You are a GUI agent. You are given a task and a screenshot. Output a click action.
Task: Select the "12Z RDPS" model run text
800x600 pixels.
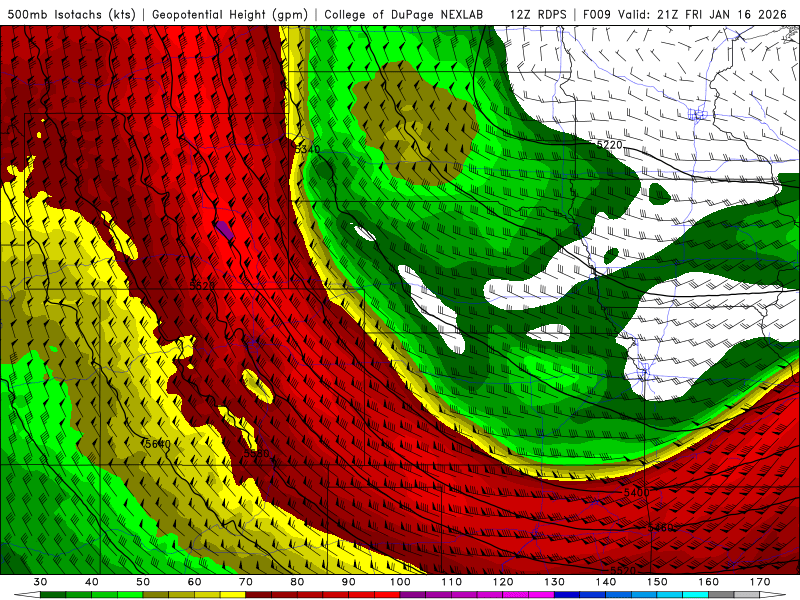click(x=538, y=14)
